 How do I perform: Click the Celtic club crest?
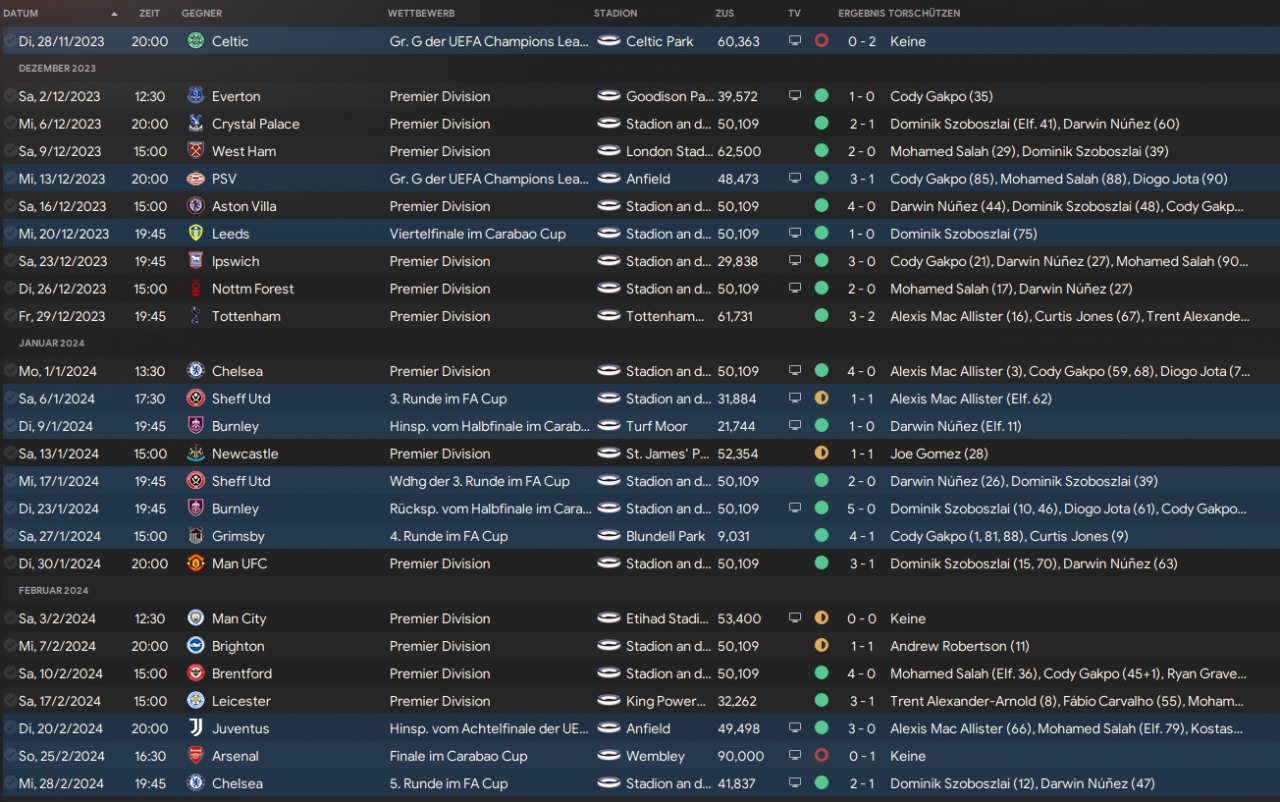[195, 41]
